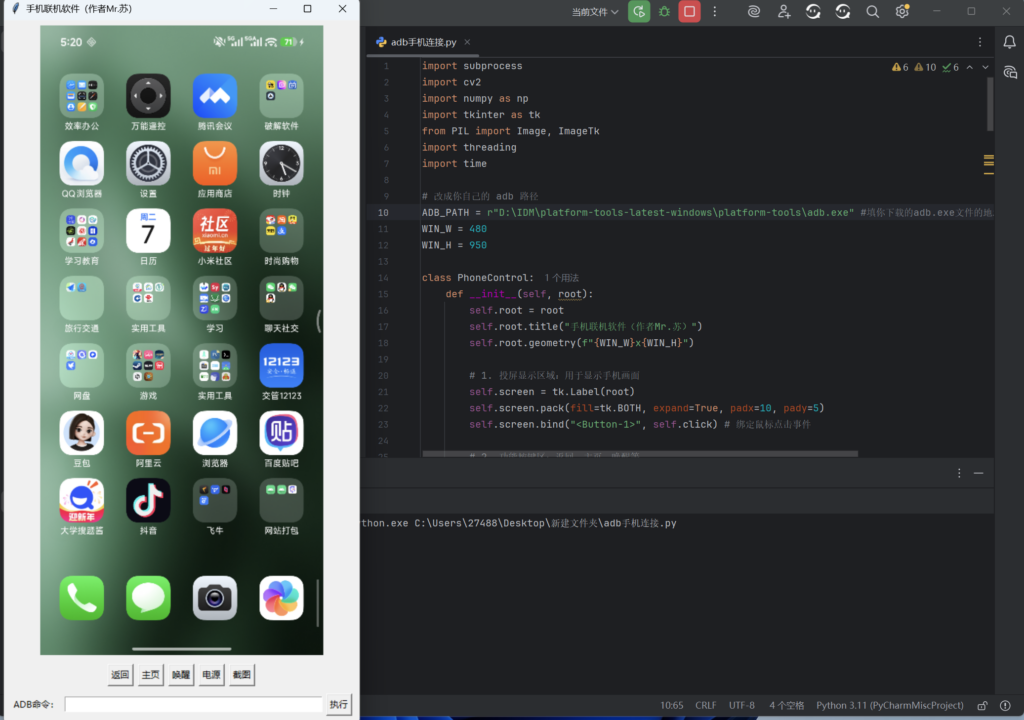The height and width of the screenshot is (720, 1024).
Task: Open the Notifications bell icon
Action: [1010, 42]
